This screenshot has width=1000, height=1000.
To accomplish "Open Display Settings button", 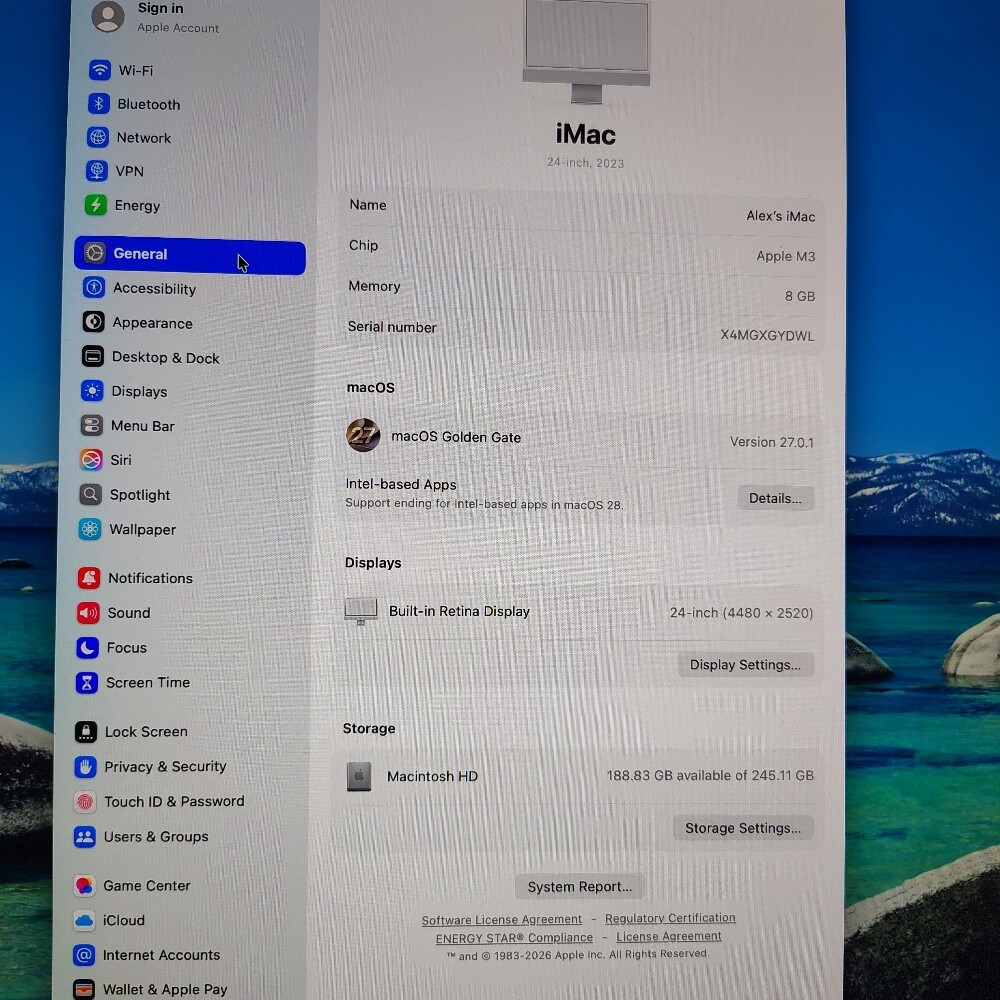I will pos(746,665).
